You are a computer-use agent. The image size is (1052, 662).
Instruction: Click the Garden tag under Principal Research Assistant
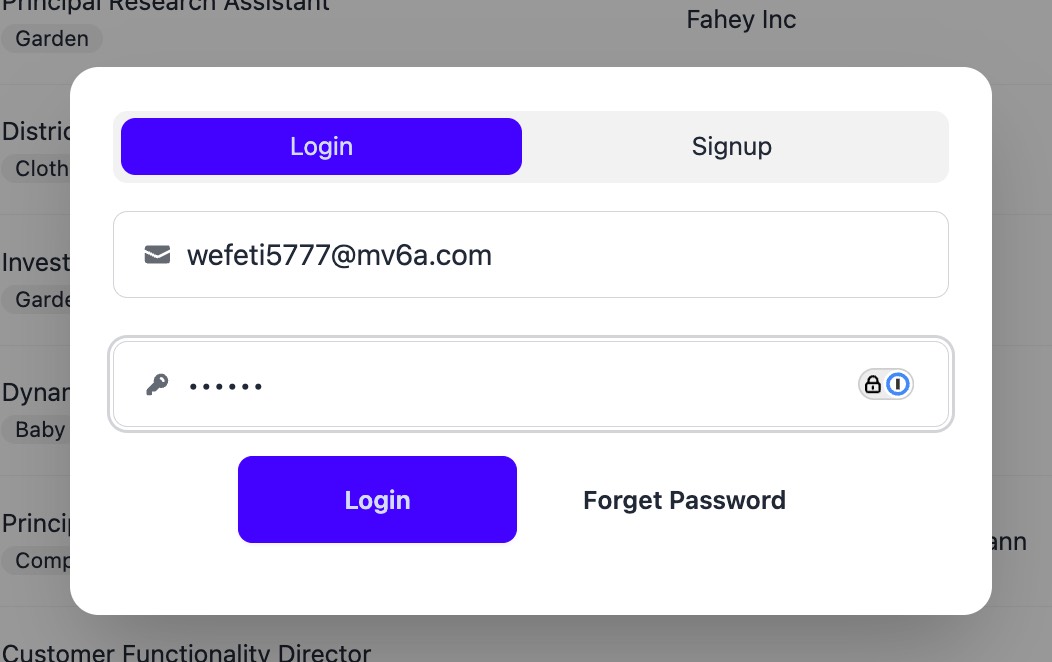[52, 39]
